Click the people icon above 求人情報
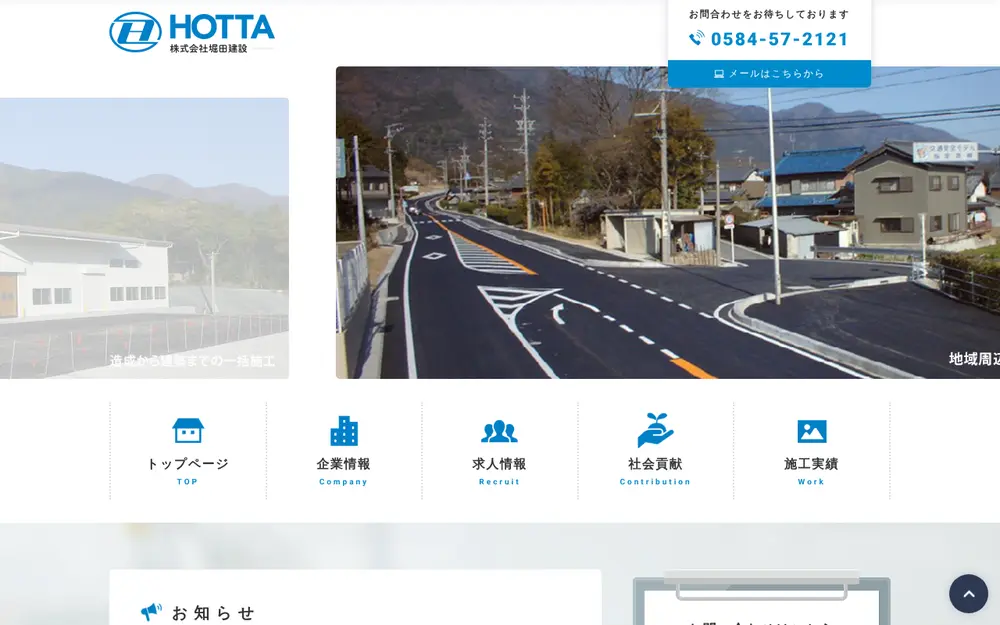The width and height of the screenshot is (1000, 625). point(499,431)
